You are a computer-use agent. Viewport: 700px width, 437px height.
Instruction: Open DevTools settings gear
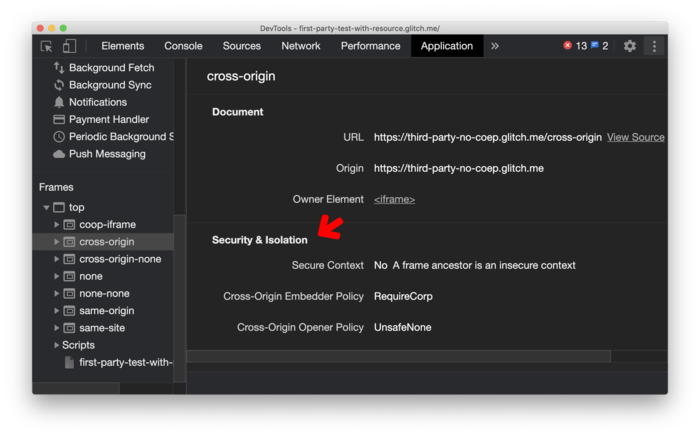[x=630, y=46]
